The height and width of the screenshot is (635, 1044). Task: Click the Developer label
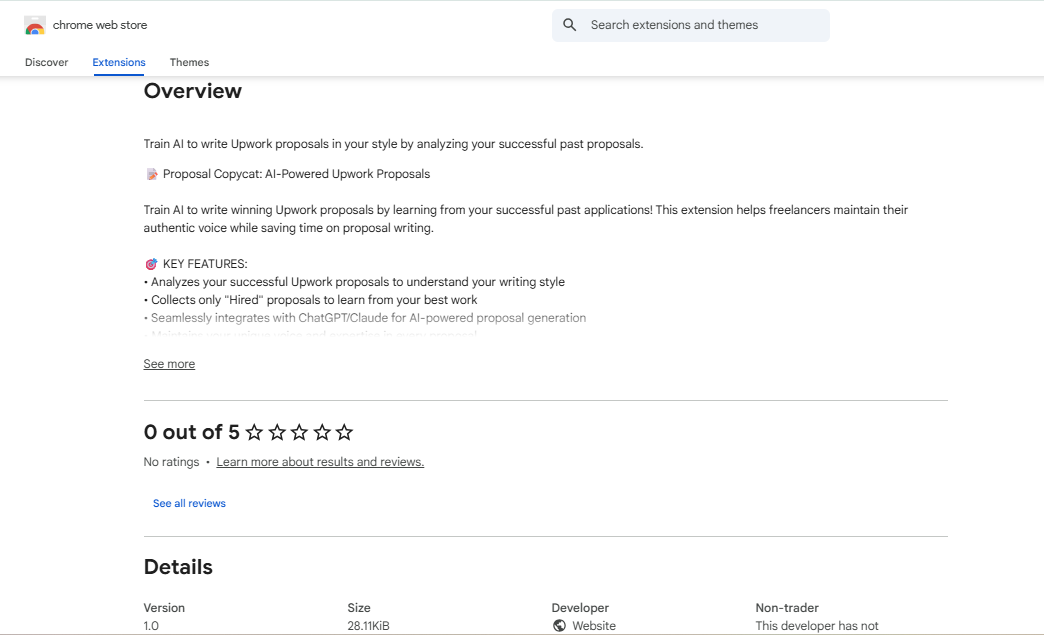pyautogui.click(x=580, y=608)
